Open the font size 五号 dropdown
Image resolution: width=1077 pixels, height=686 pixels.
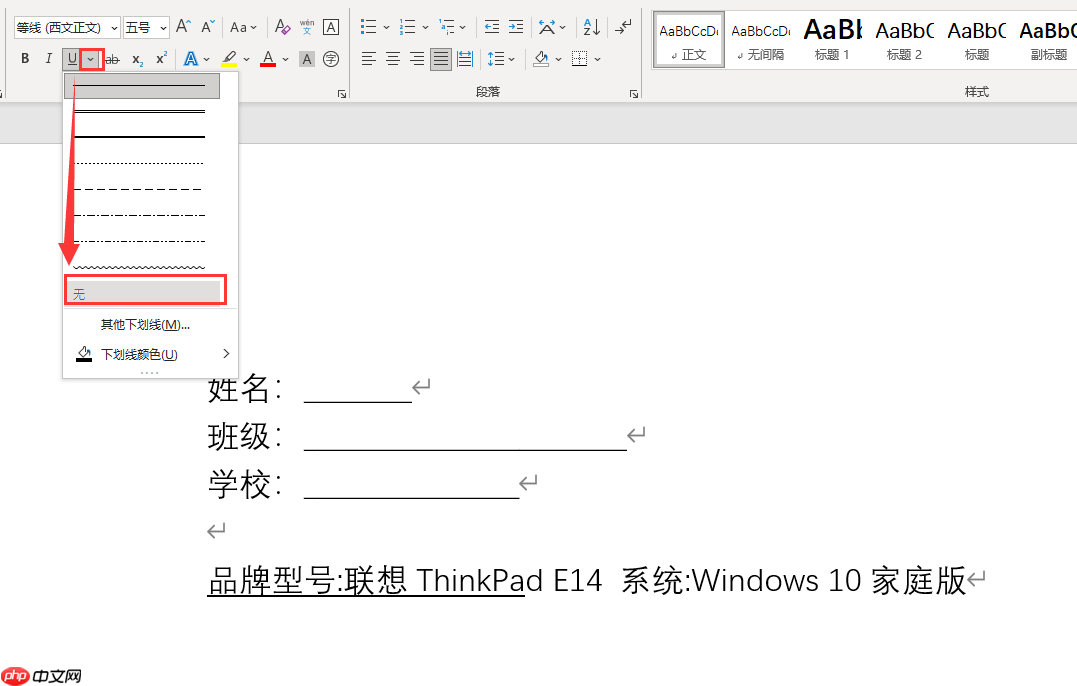pyautogui.click(x=146, y=27)
